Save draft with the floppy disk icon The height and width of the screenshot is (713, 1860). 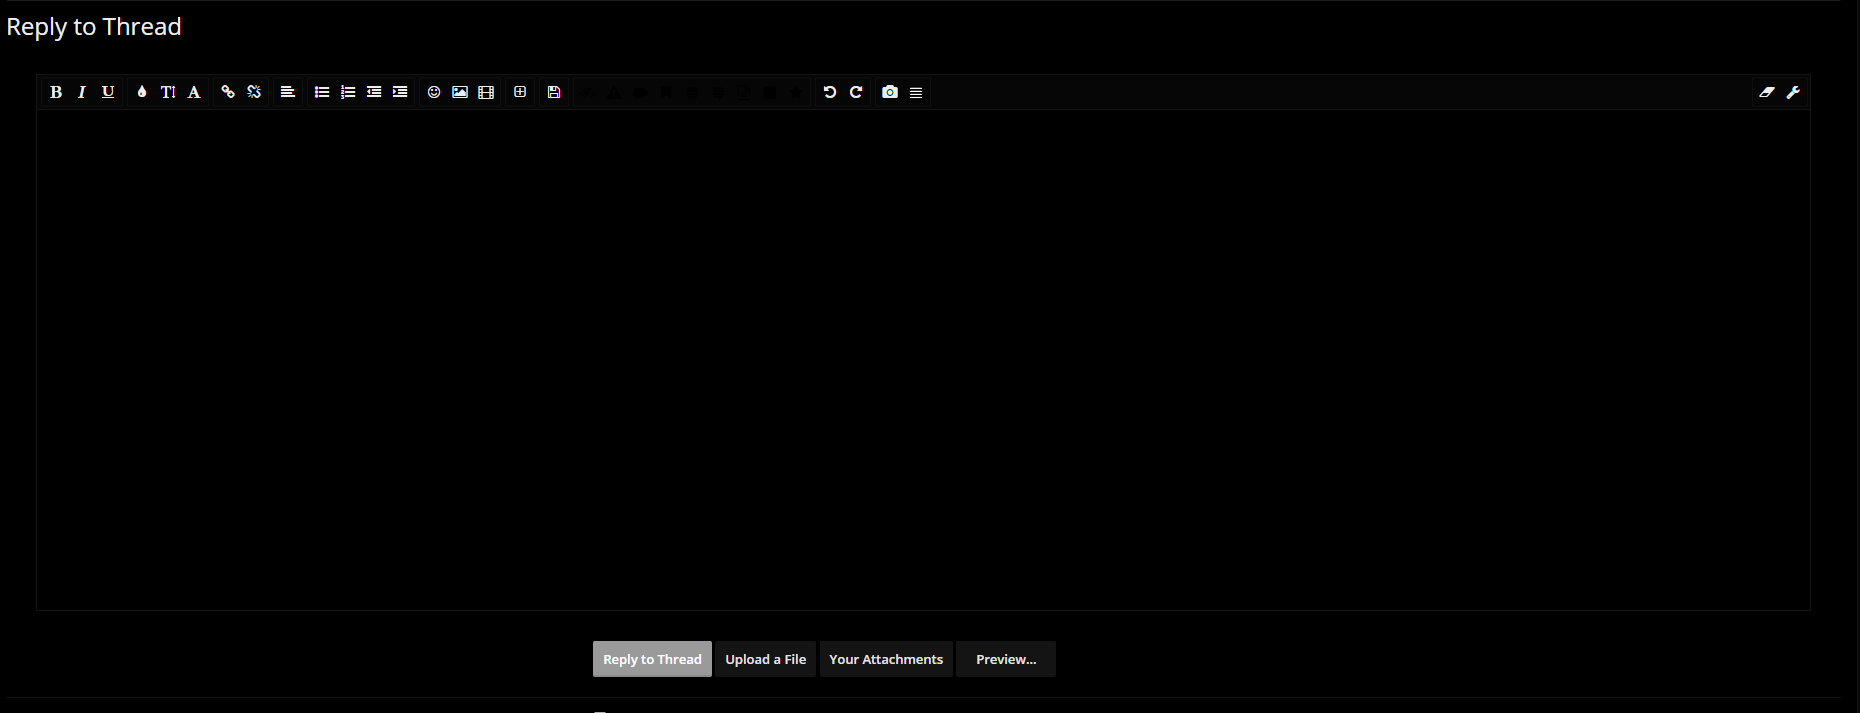(x=554, y=92)
